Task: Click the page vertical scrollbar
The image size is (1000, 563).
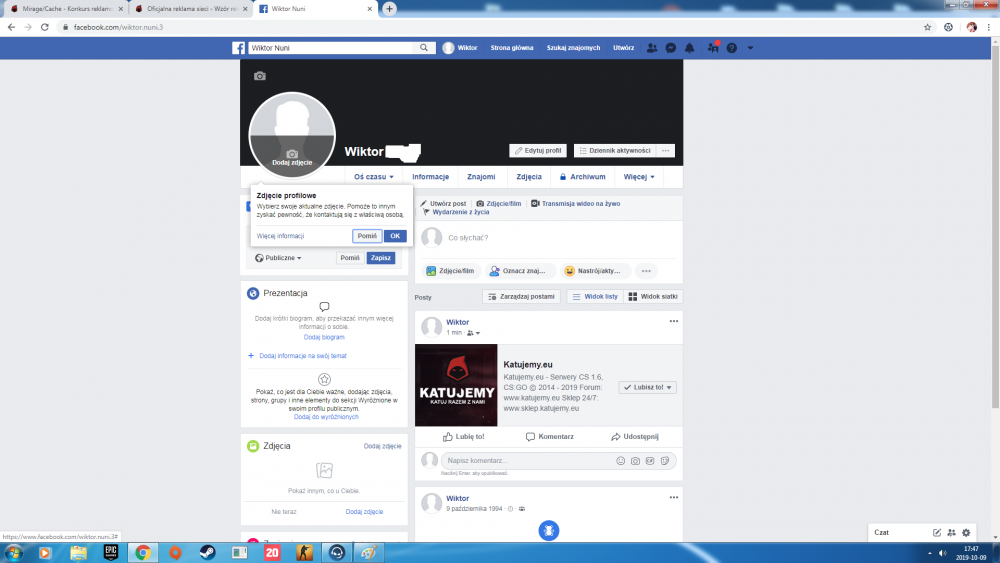Action: click(995, 226)
